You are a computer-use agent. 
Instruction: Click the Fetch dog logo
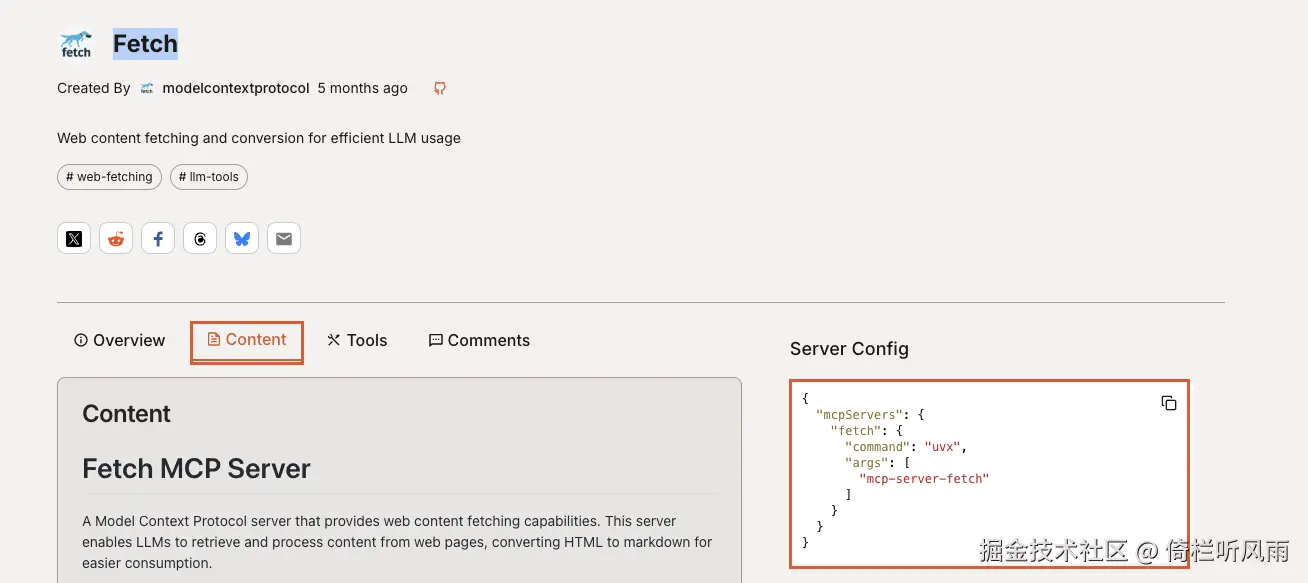(x=76, y=44)
